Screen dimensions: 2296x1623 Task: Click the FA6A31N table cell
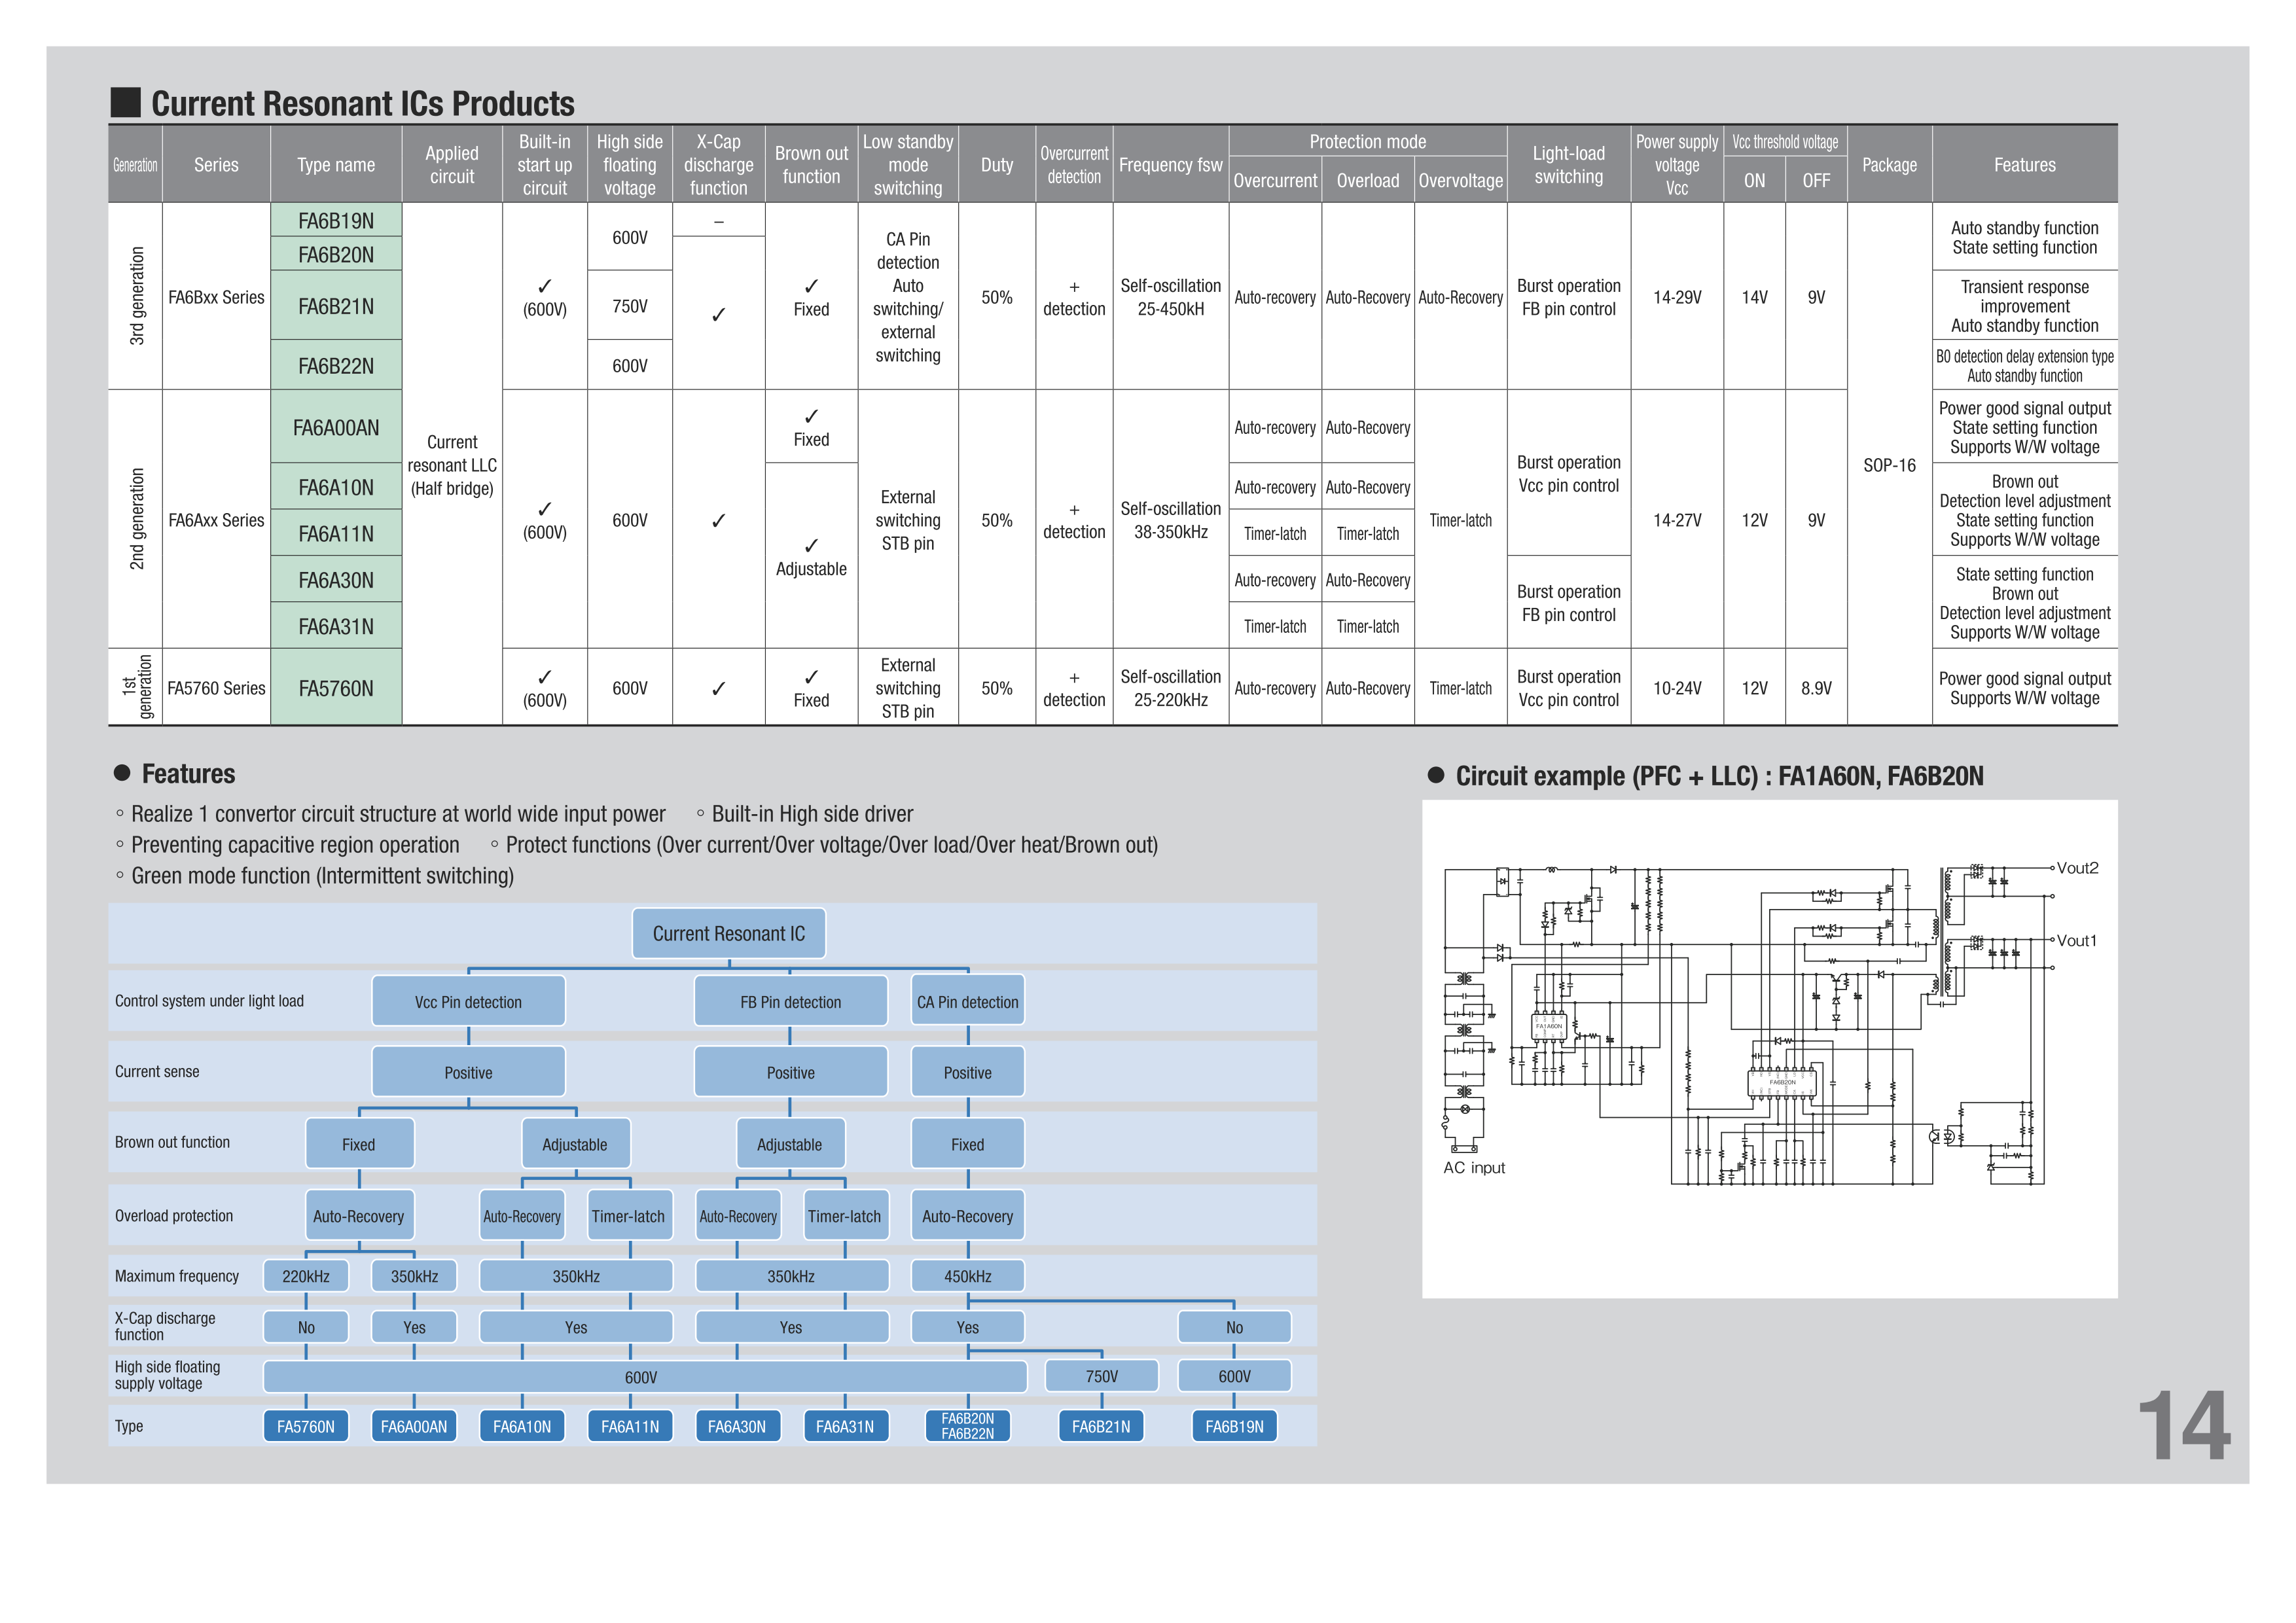click(x=336, y=626)
